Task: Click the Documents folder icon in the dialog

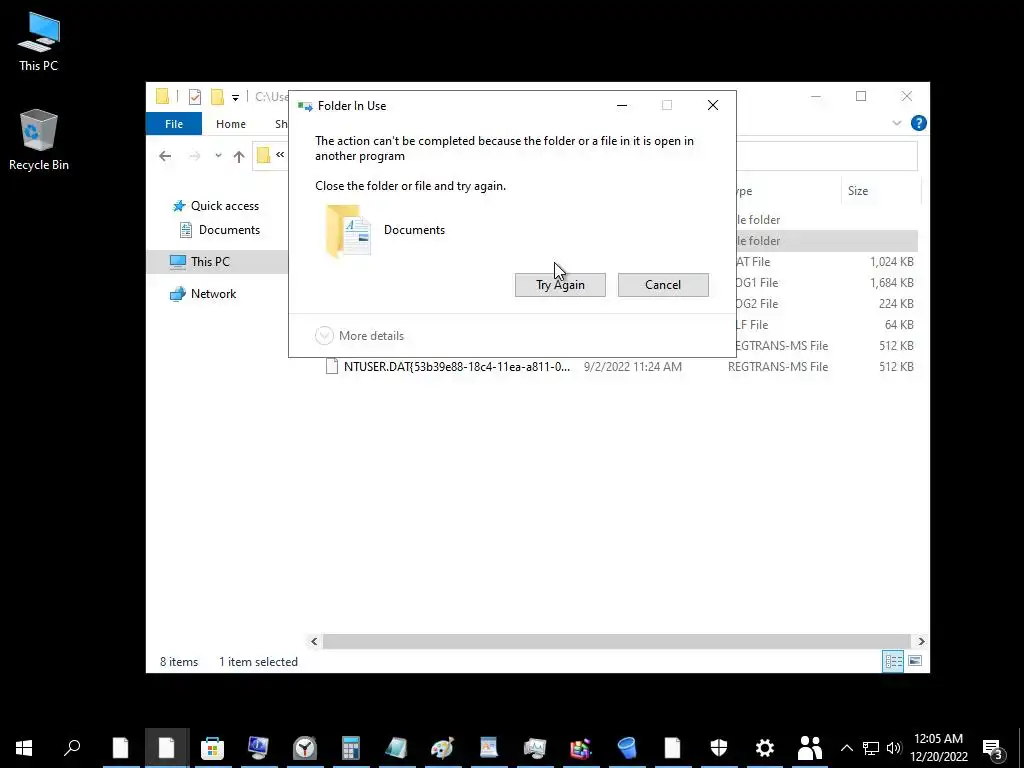Action: pyautogui.click(x=349, y=231)
